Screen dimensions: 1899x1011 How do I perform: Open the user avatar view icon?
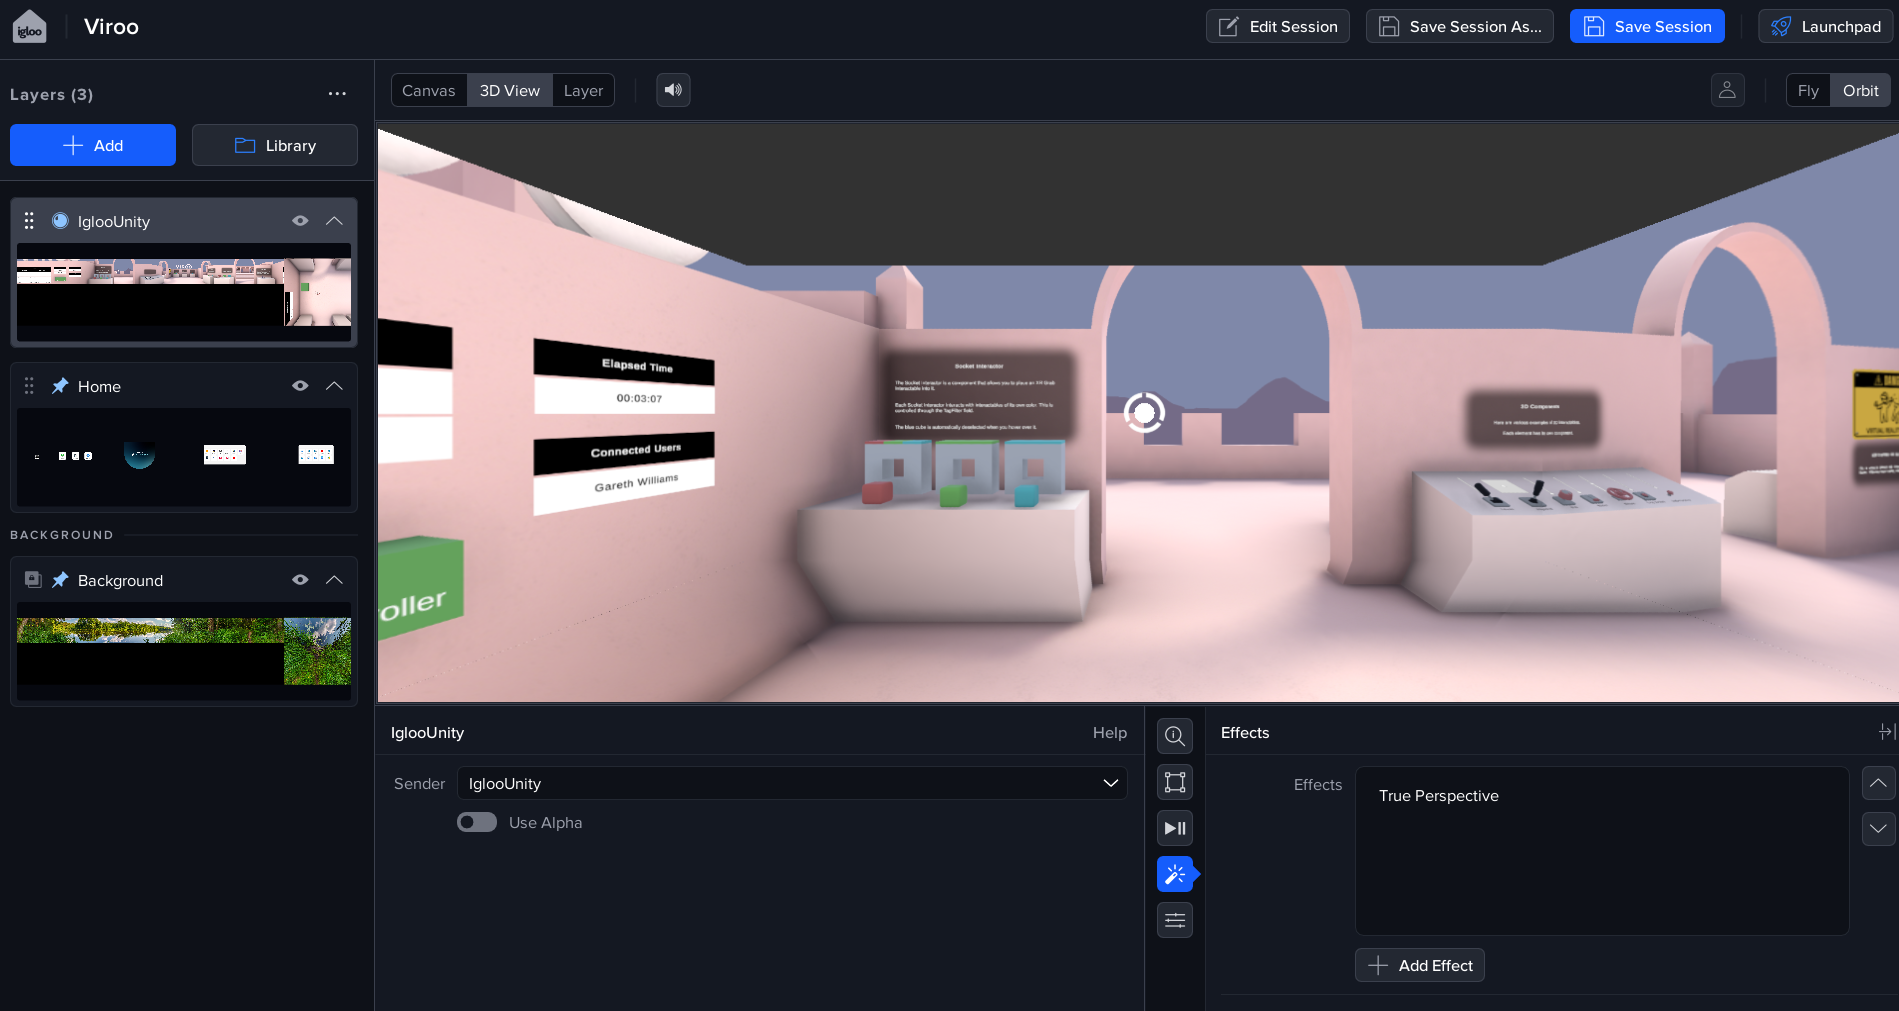point(1727,90)
